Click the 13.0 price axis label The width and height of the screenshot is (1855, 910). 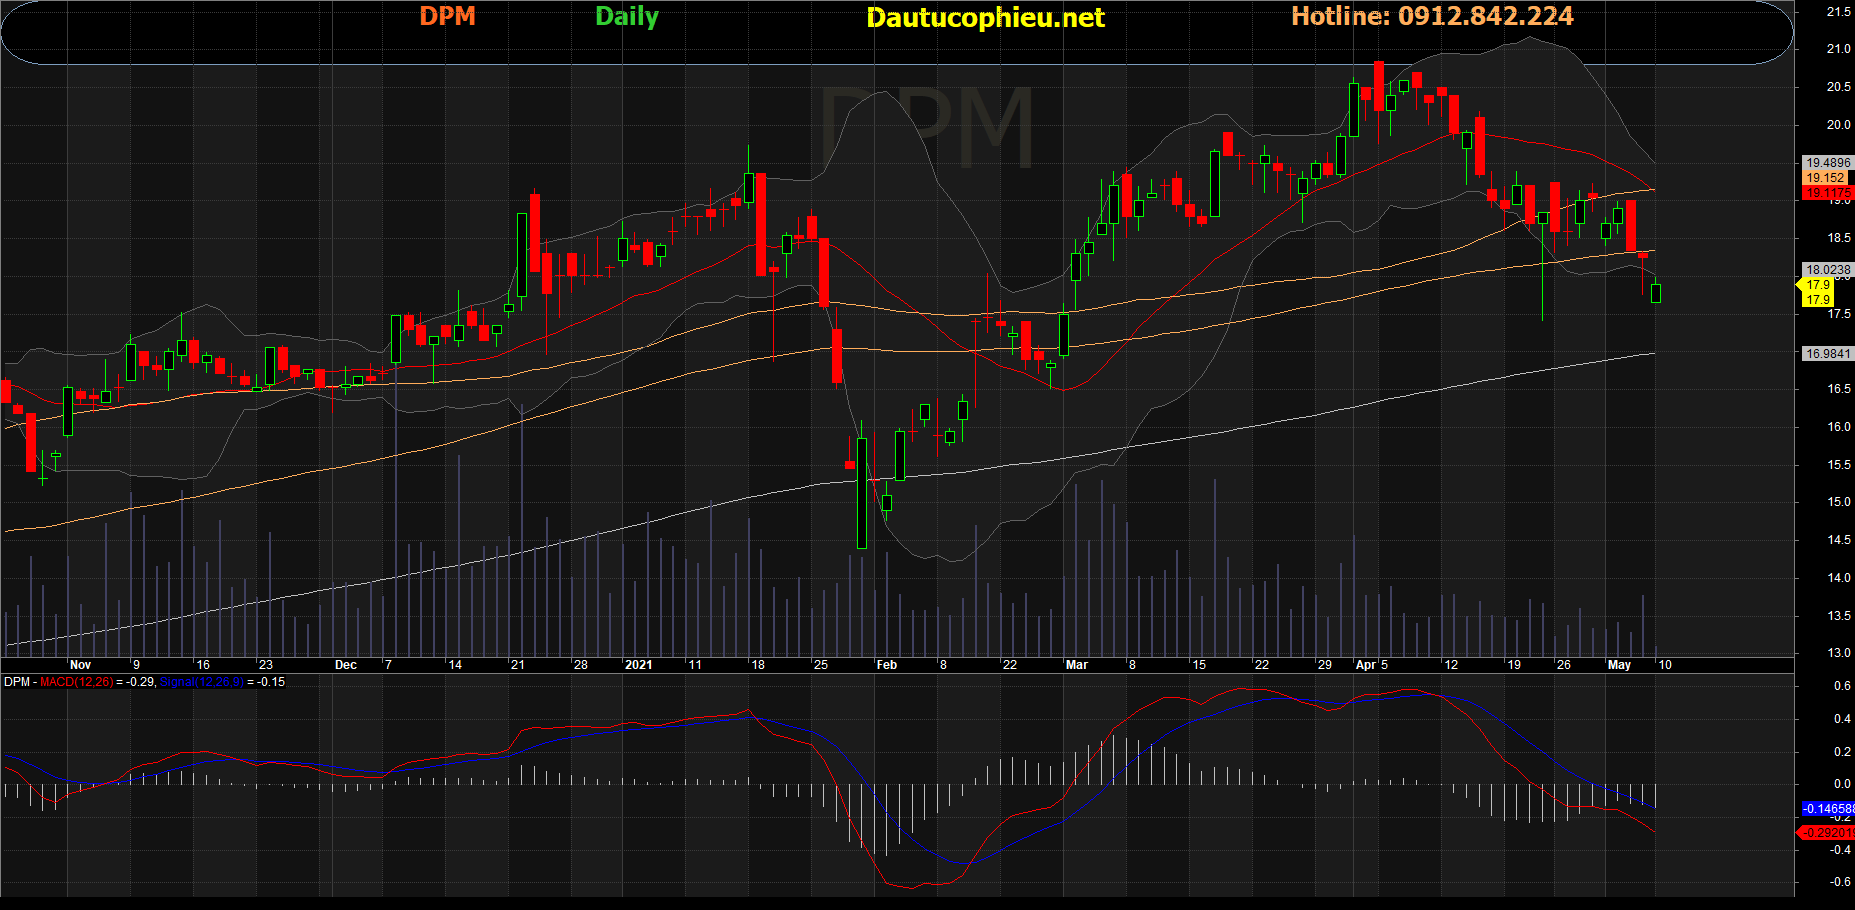[1838, 653]
